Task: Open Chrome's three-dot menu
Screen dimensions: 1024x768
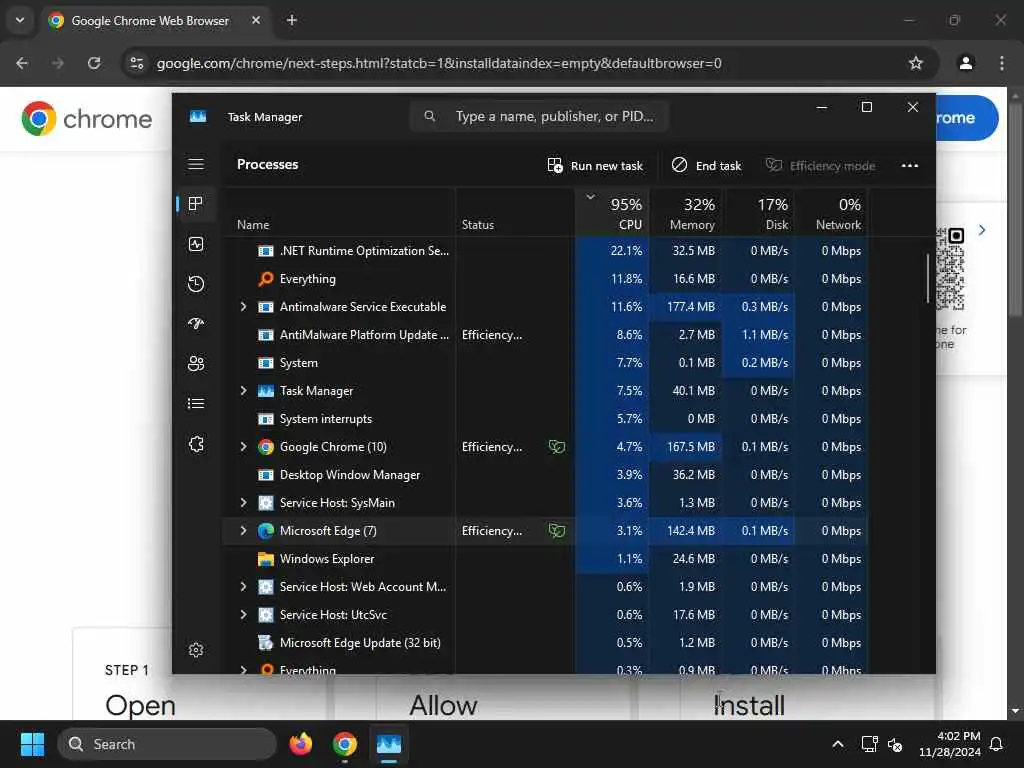Action: [1002, 63]
